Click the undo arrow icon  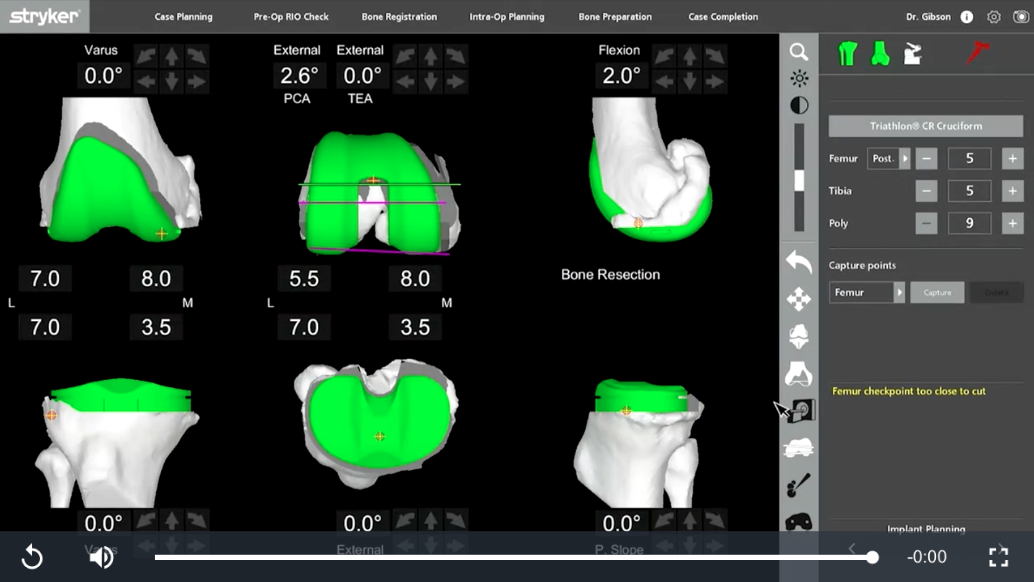799,261
